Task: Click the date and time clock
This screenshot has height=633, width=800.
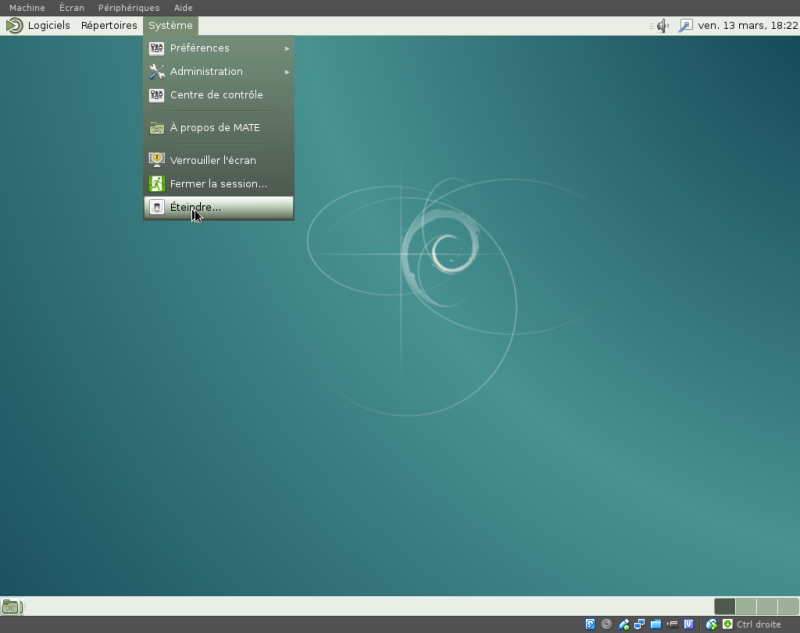Action: point(747,26)
